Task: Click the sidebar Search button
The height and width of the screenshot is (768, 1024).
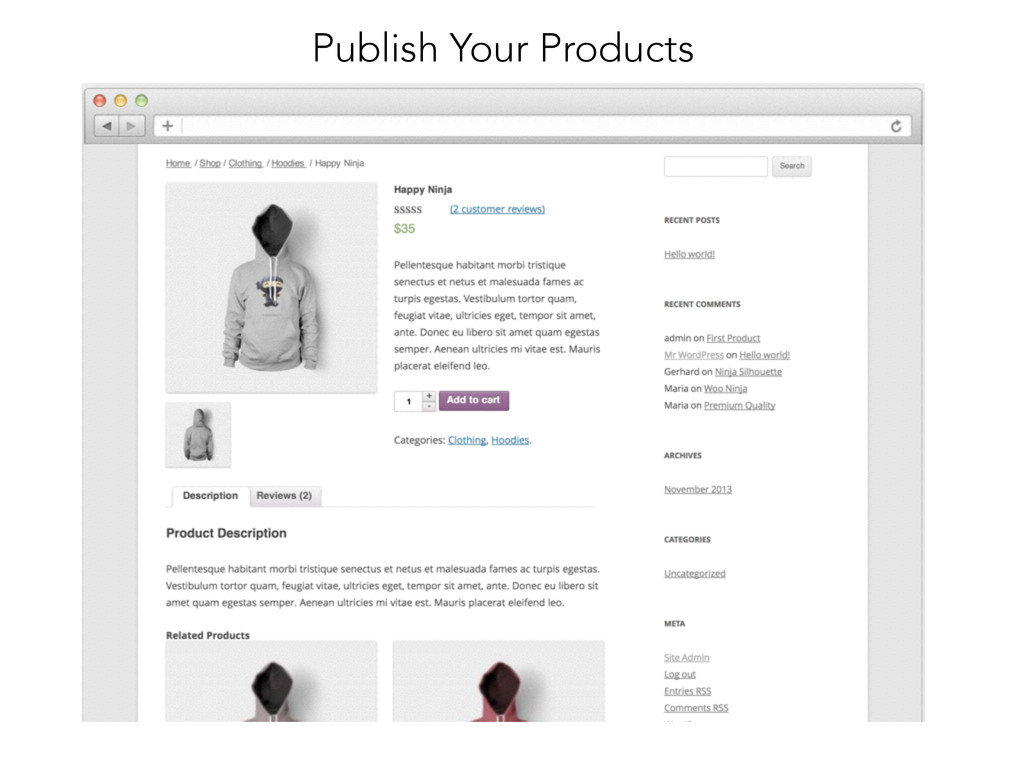Action: pos(792,166)
